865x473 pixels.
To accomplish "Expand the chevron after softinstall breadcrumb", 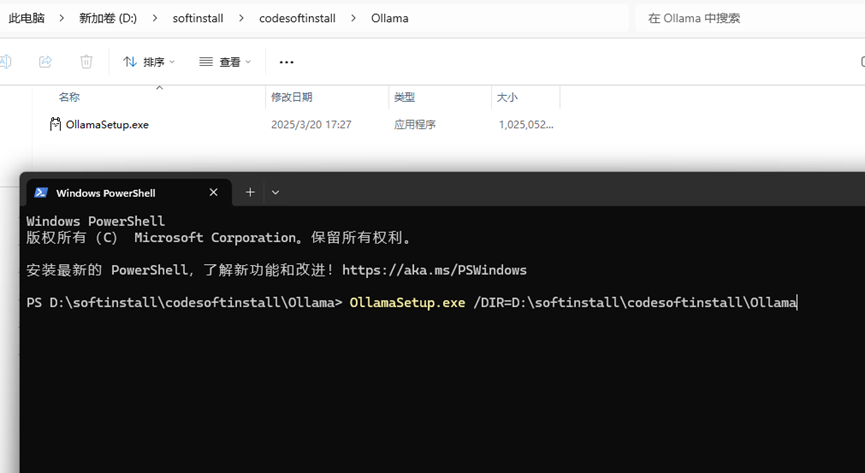I will (x=242, y=18).
